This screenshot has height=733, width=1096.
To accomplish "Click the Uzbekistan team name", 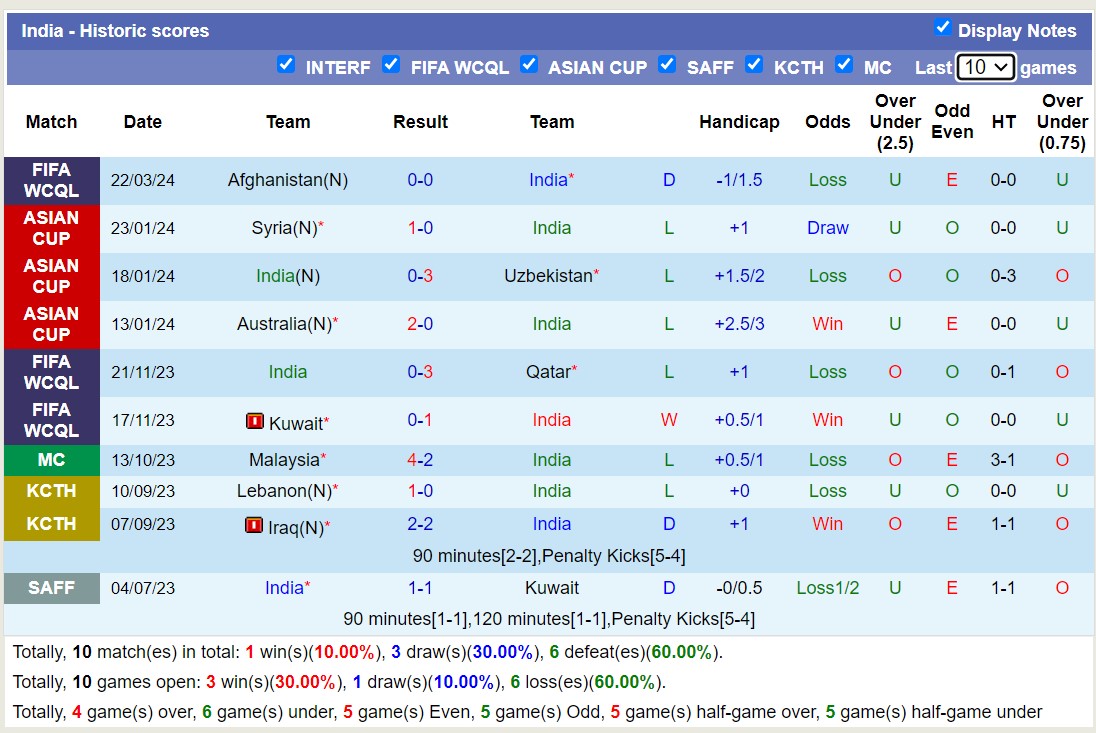I will pyautogui.click(x=548, y=276).
